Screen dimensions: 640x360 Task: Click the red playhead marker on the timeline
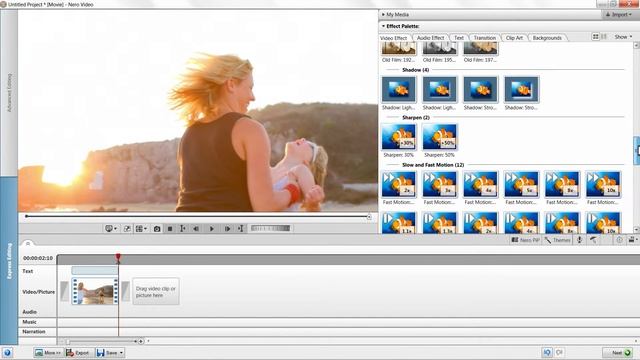click(118, 257)
